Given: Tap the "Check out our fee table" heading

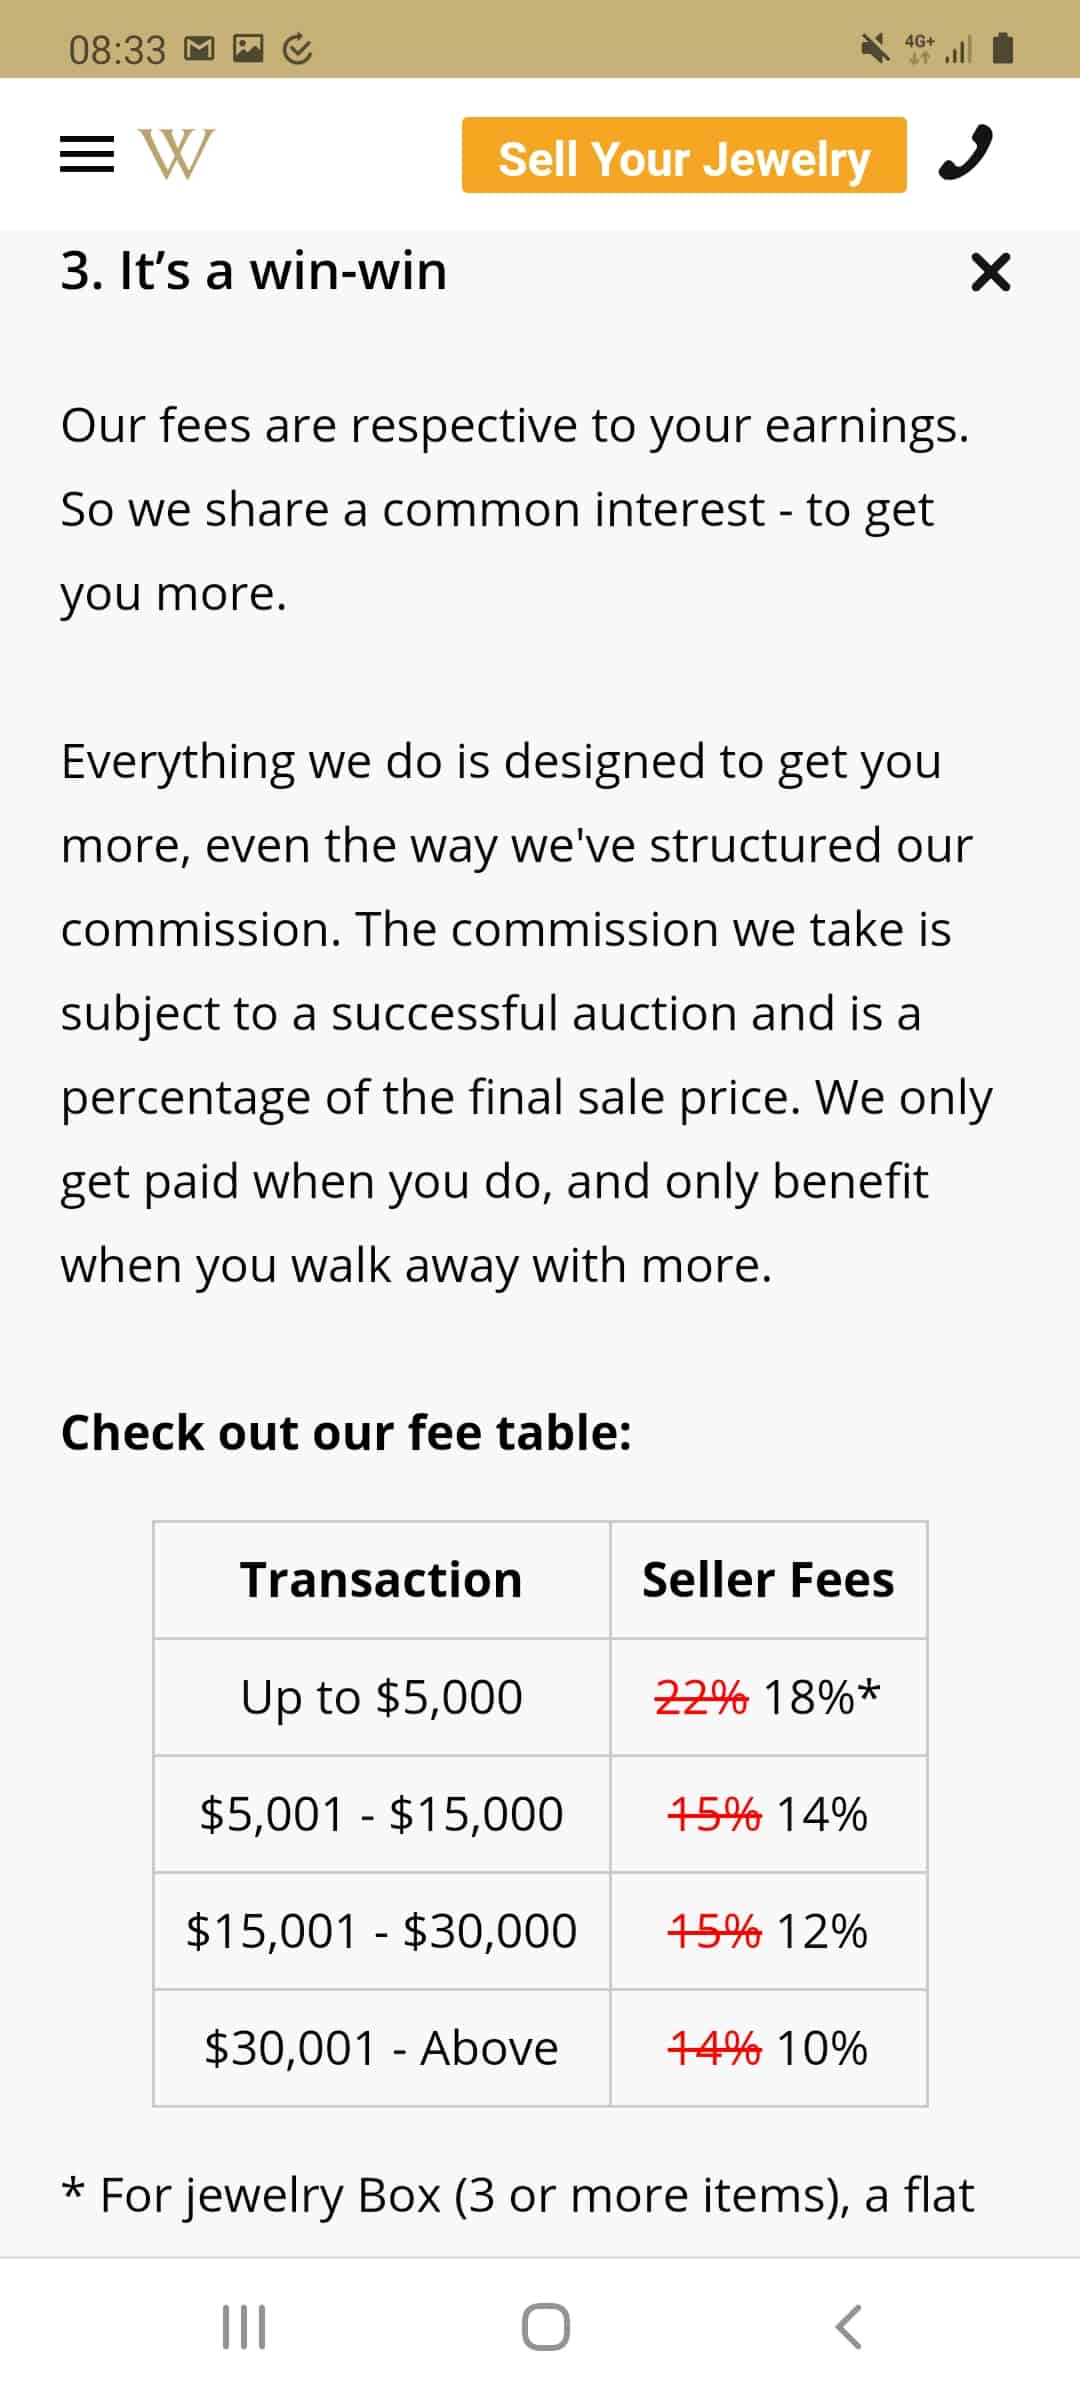Looking at the screenshot, I should click(x=346, y=1432).
